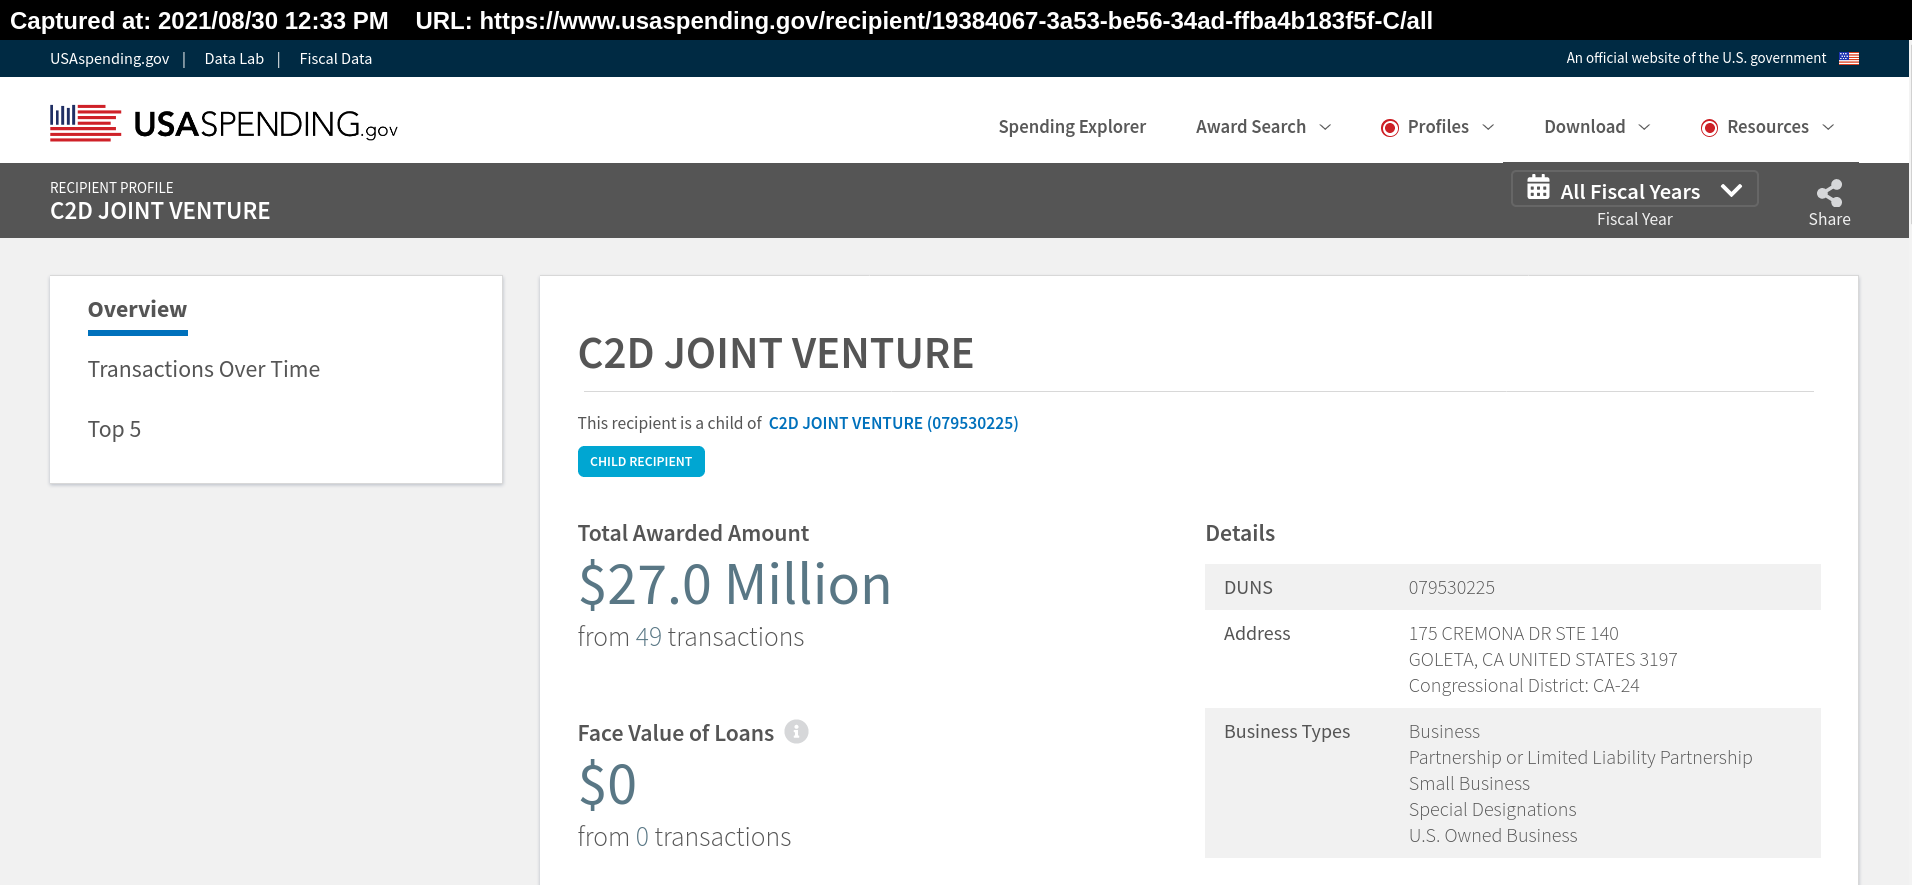The width and height of the screenshot is (1912, 885).
Task: Click the U.S. flag icon in top banner
Action: pyautogui.click(x=1849, y=59)
